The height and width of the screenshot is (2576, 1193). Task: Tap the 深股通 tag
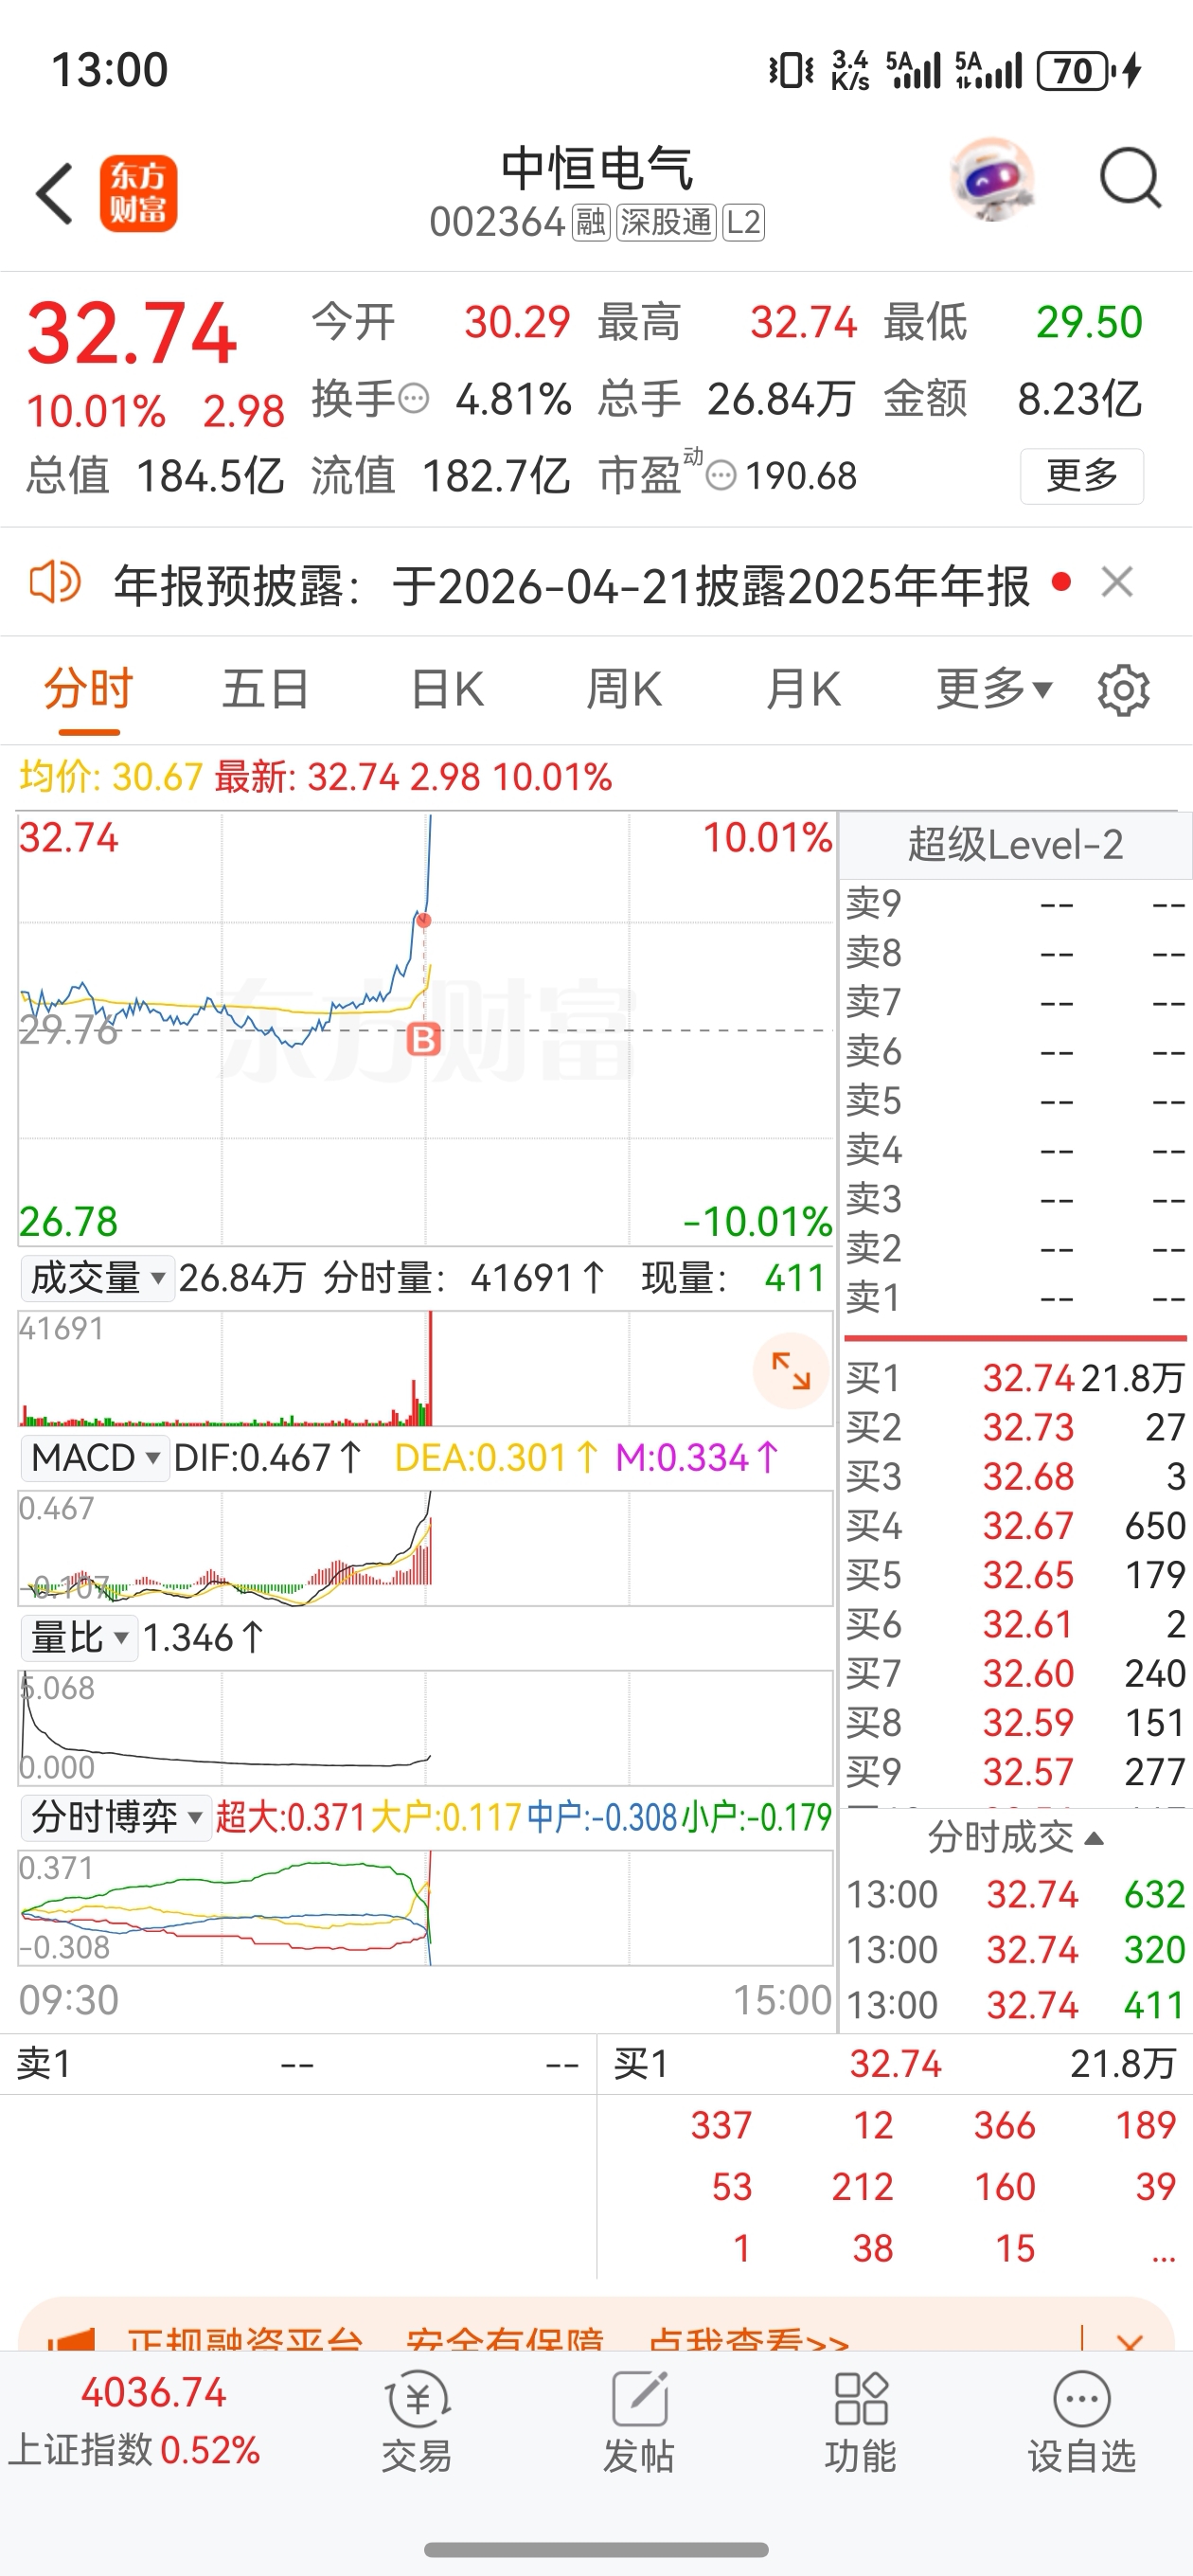pyautogui.click(x=666, y=222)
